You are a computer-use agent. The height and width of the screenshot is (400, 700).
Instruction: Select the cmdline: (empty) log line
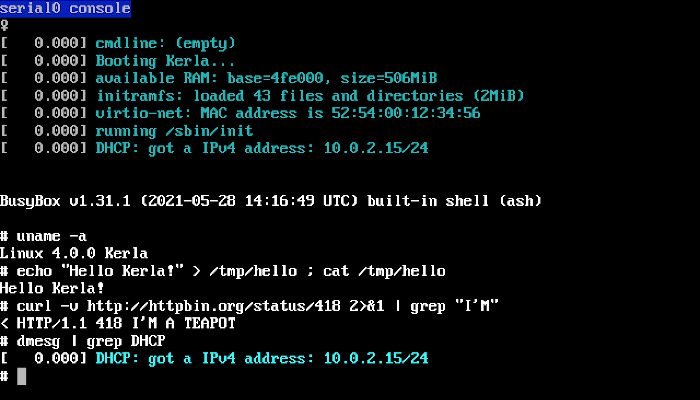(165, 43)
